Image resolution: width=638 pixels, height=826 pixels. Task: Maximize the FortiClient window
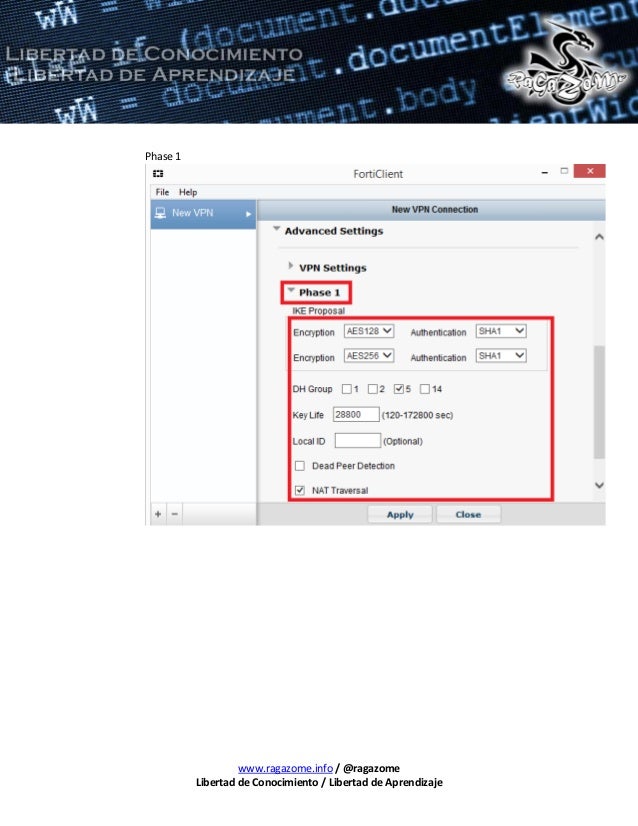(564, 171)
